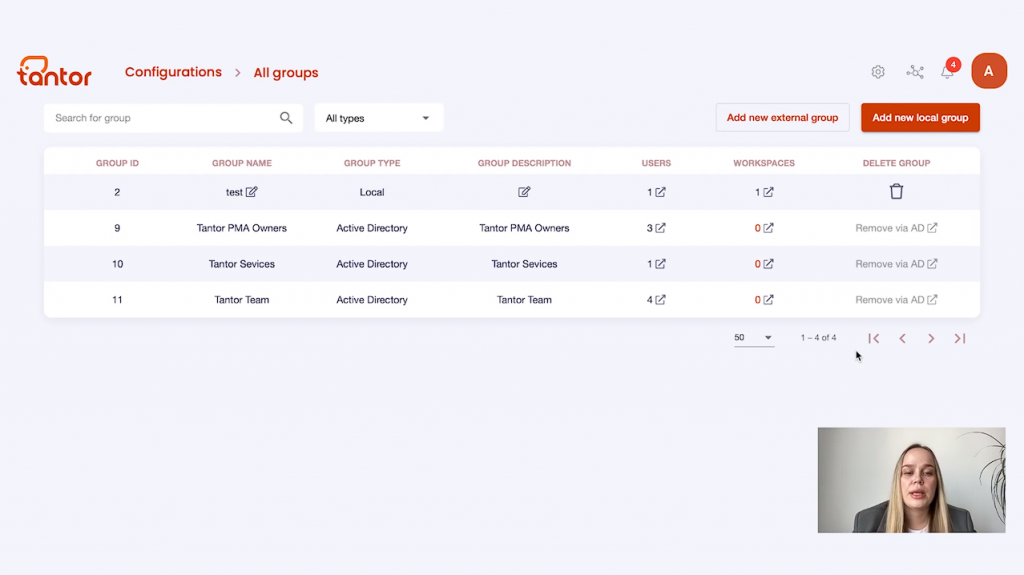Click the GROUP TYPE column header
This screenshot has height=575, width=1024.
[x=372, y=163]
